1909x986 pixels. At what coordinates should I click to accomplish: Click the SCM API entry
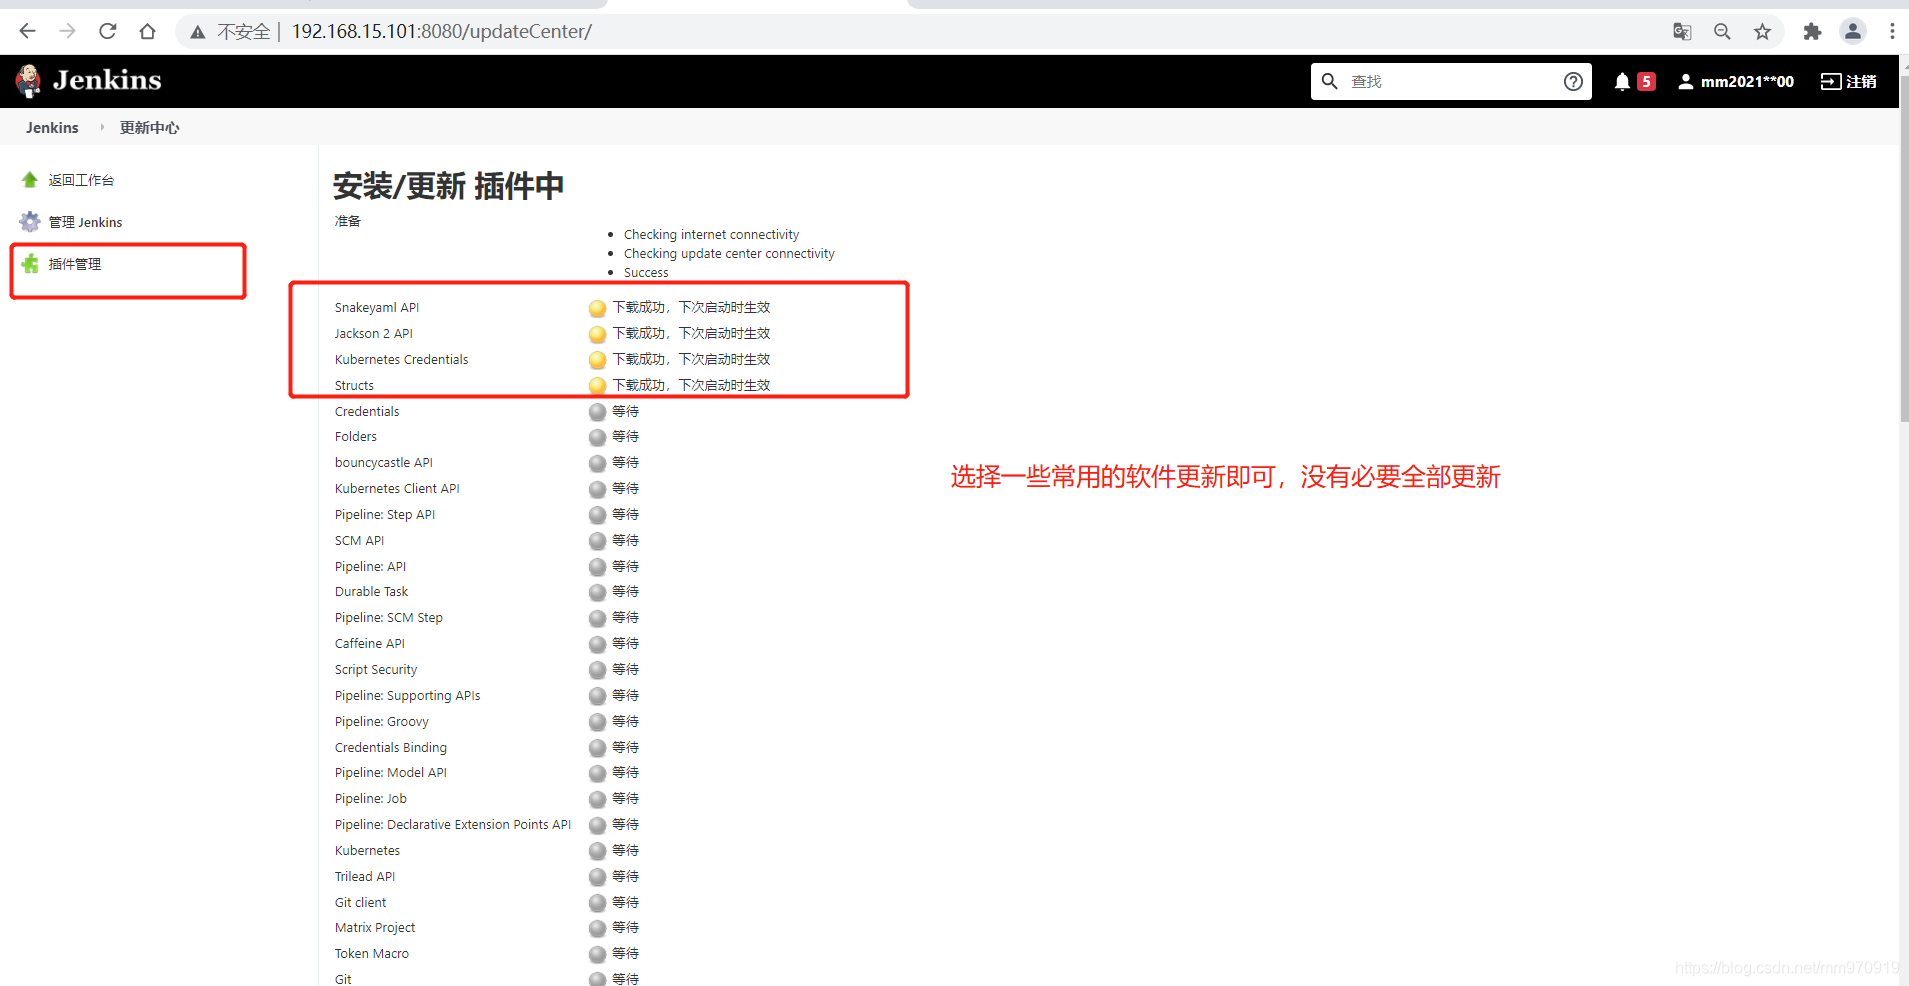pos(359,541)
